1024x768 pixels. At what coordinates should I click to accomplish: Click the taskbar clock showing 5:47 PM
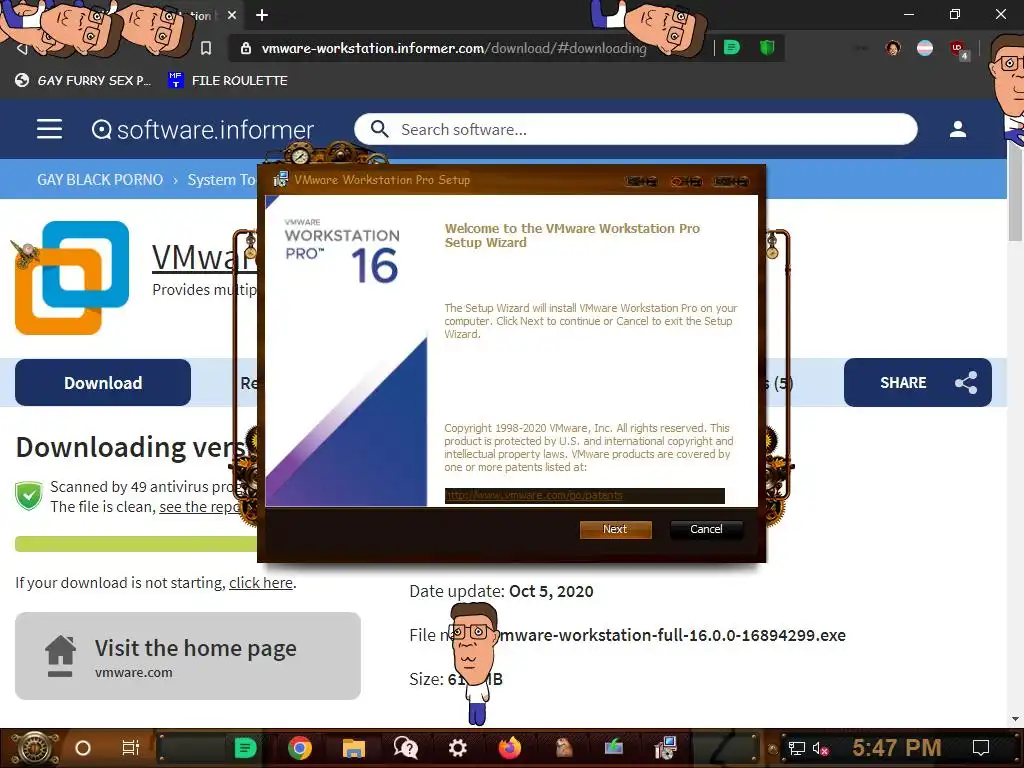[x=897, y=747]
